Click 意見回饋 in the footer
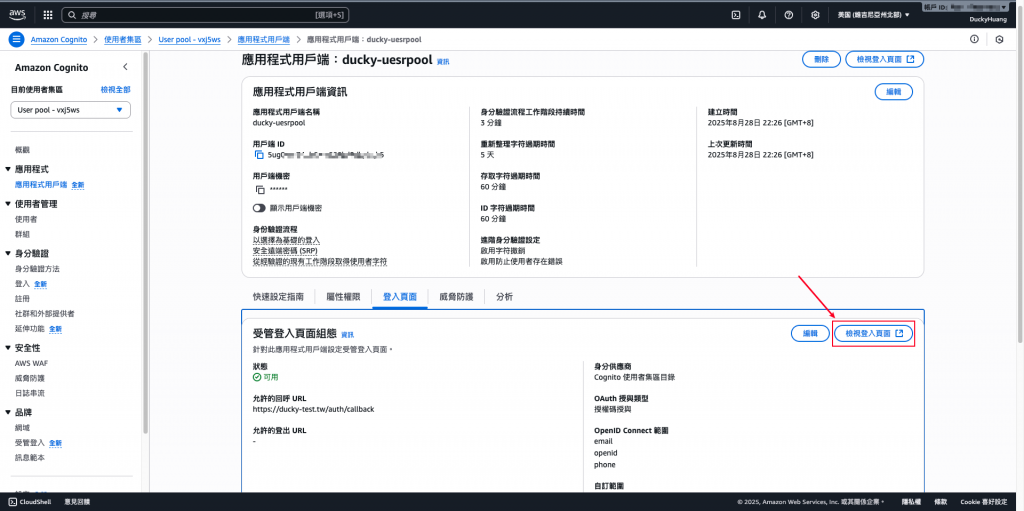This screenshot has width=1024, height=511. click(77, 502)
